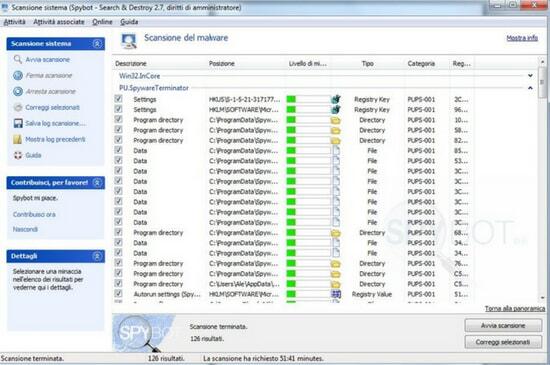
Task: Click the Ferma scansione sidebar icon
Action: coord(18,75)
